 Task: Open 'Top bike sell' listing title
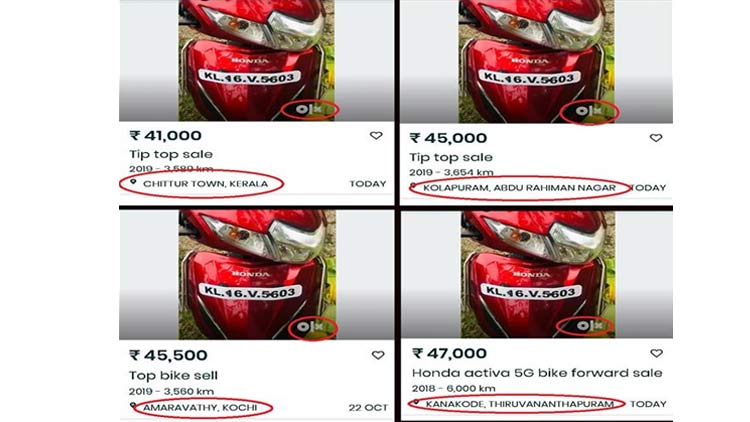click(173, 376)
